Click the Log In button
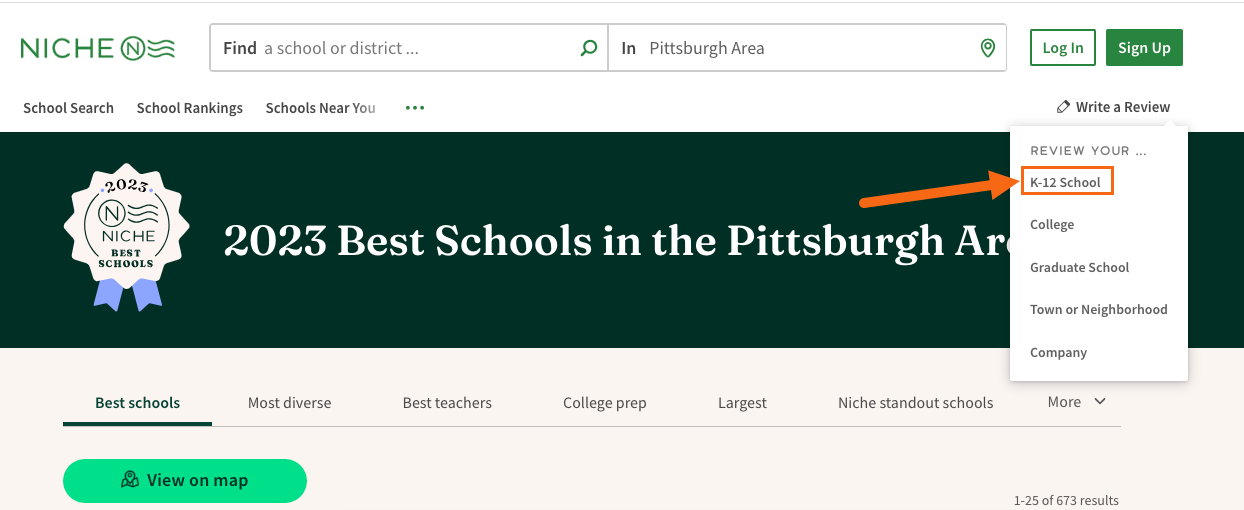 (1063, 48)
